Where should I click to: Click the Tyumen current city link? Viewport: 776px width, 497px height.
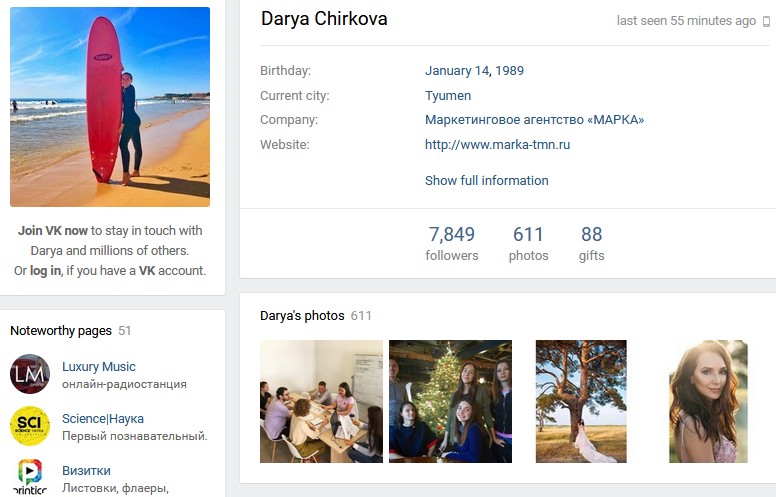[448, 96]
